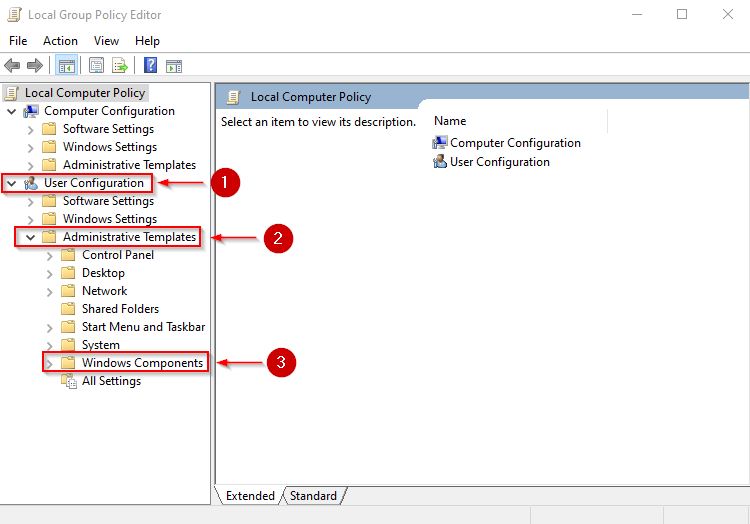Expand the Network node chevron

(x=50, y=292)
